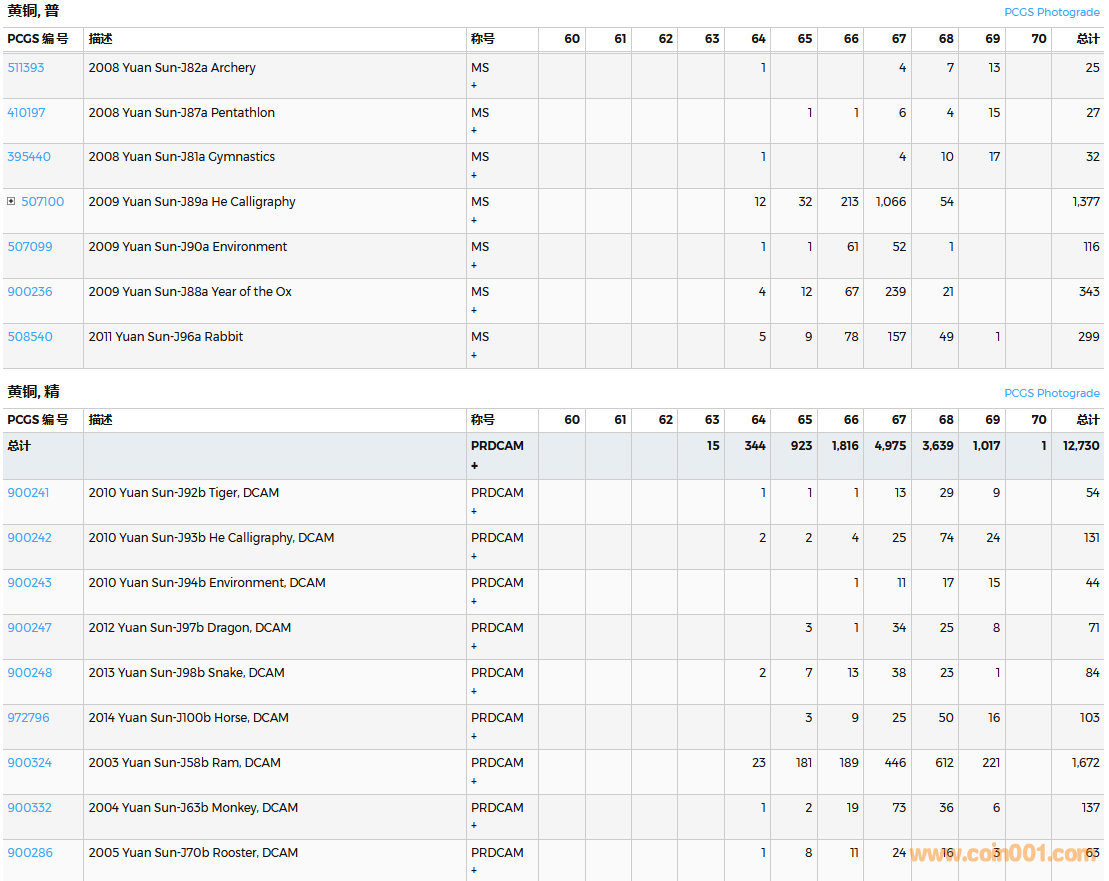Open the 900324 Ram DCAM link

point(29,763)
